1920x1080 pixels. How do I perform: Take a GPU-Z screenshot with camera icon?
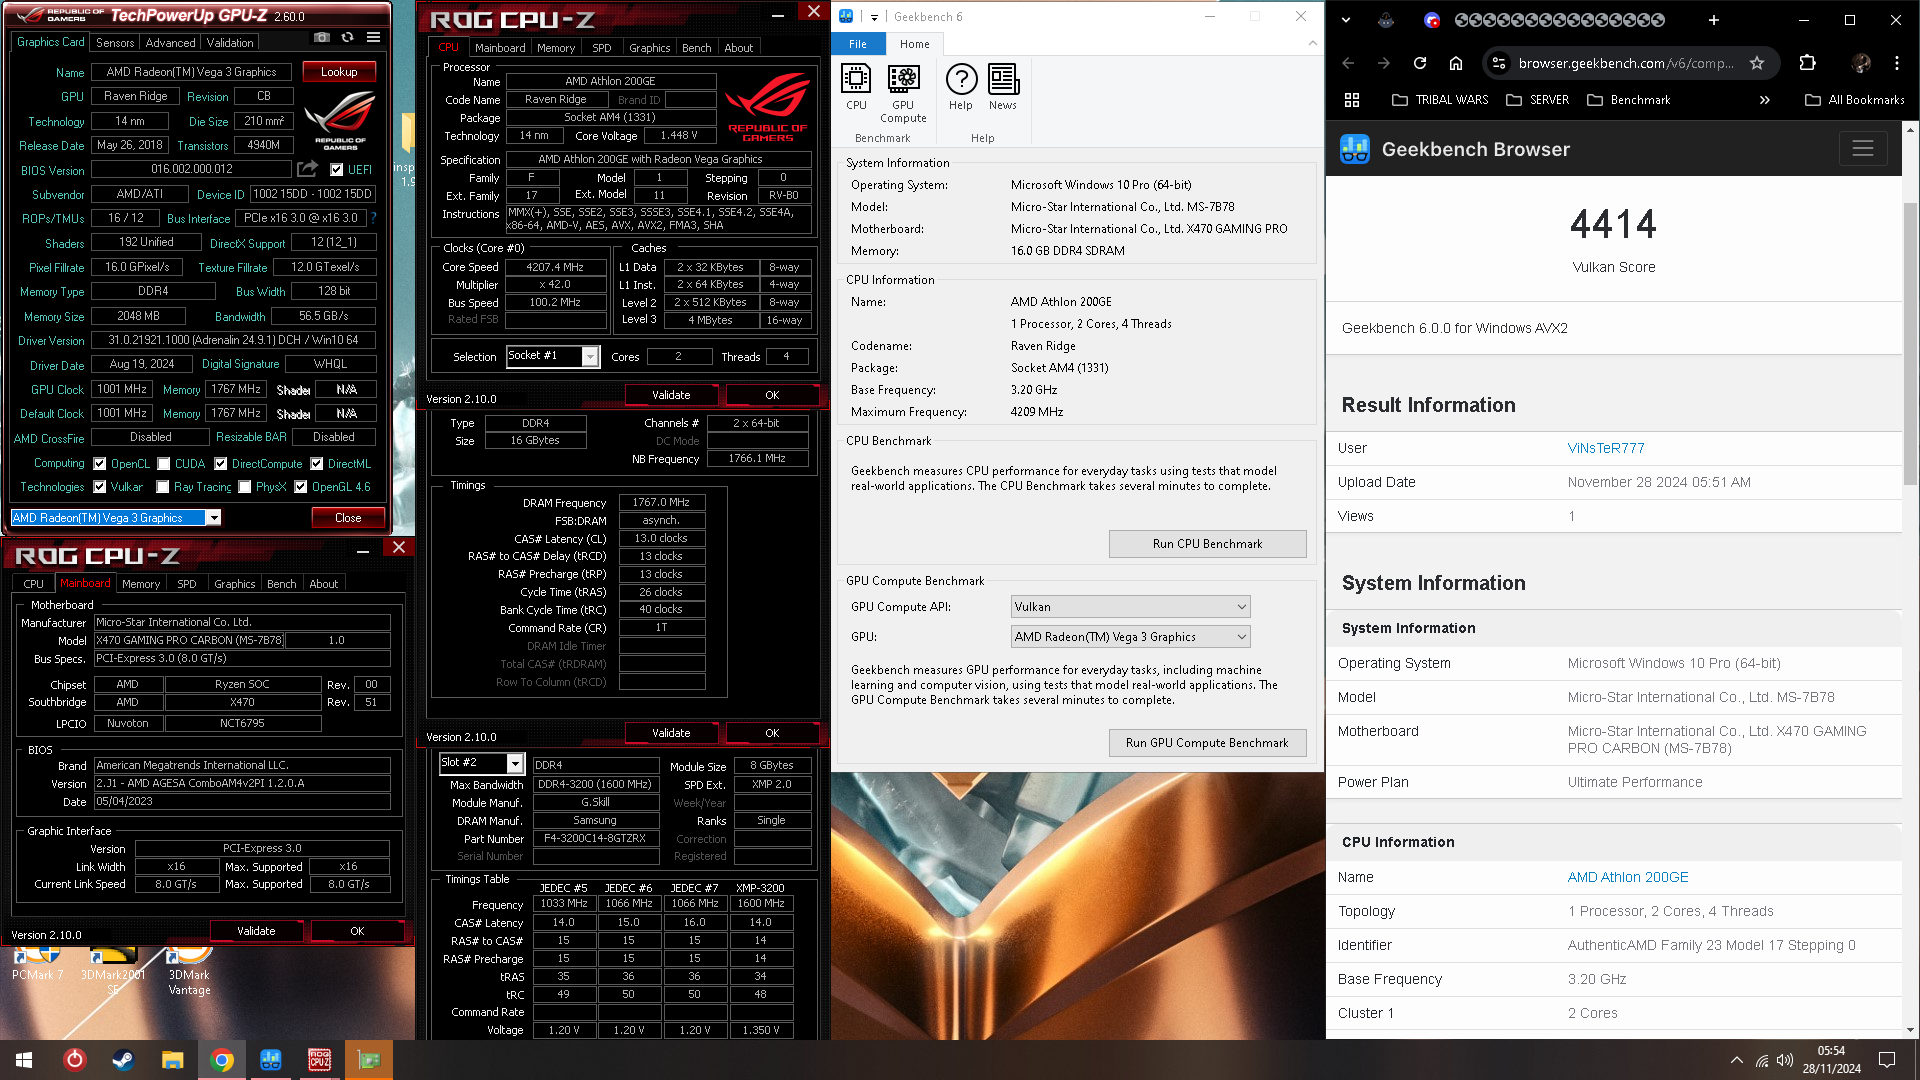tap(321, 38)
